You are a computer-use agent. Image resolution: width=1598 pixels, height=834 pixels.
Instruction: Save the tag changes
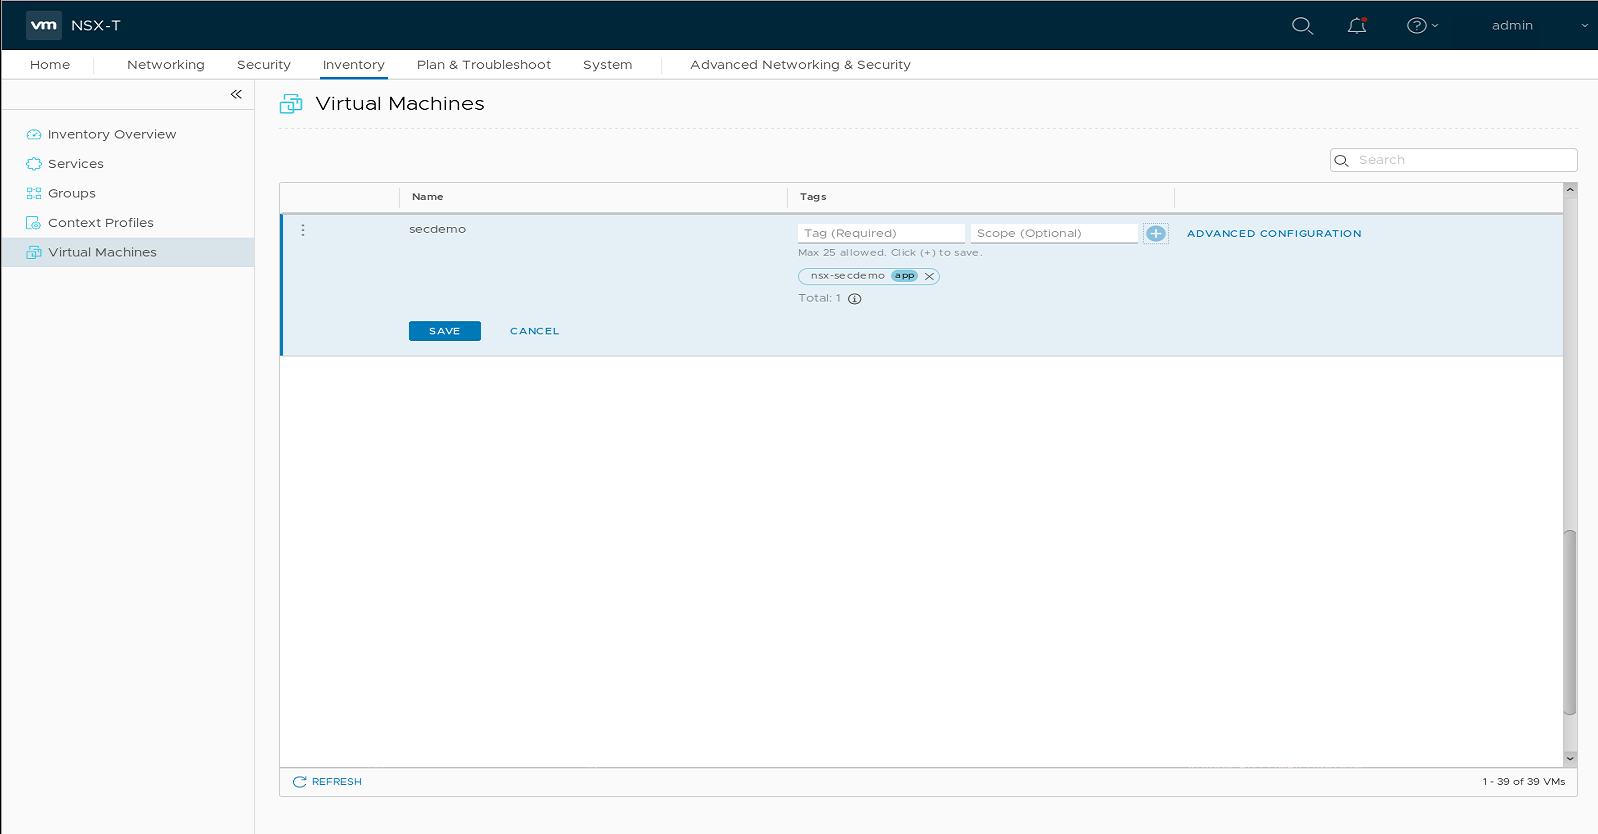[445, 331]
